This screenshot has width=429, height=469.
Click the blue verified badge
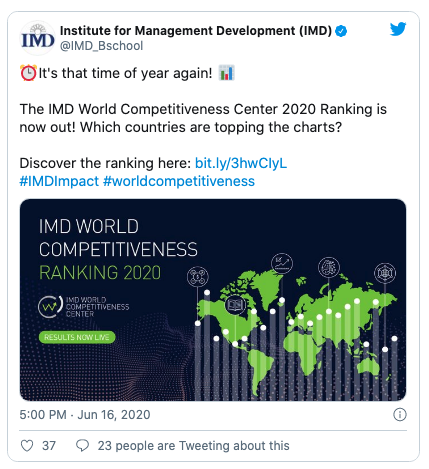pyautogui.click(x=341, y=31)
